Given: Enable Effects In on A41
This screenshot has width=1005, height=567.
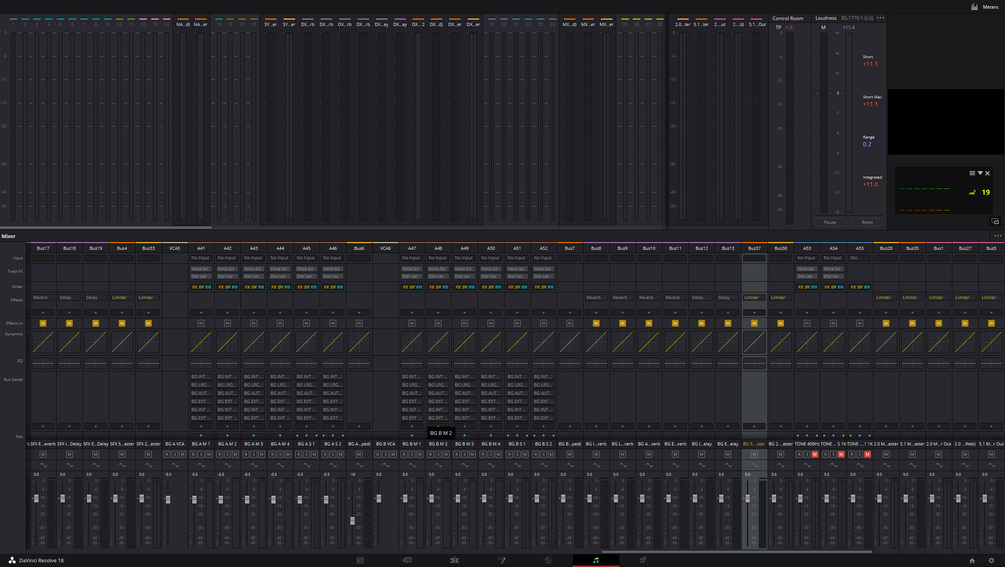Looking at the screenshot, I should [201, 324].
